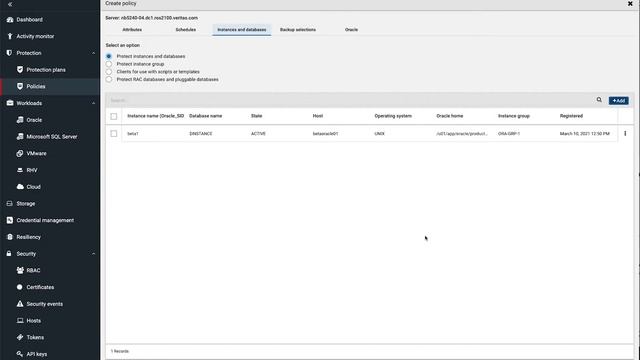Open Credential management icon
640x360 pixels.
[10, 220]
